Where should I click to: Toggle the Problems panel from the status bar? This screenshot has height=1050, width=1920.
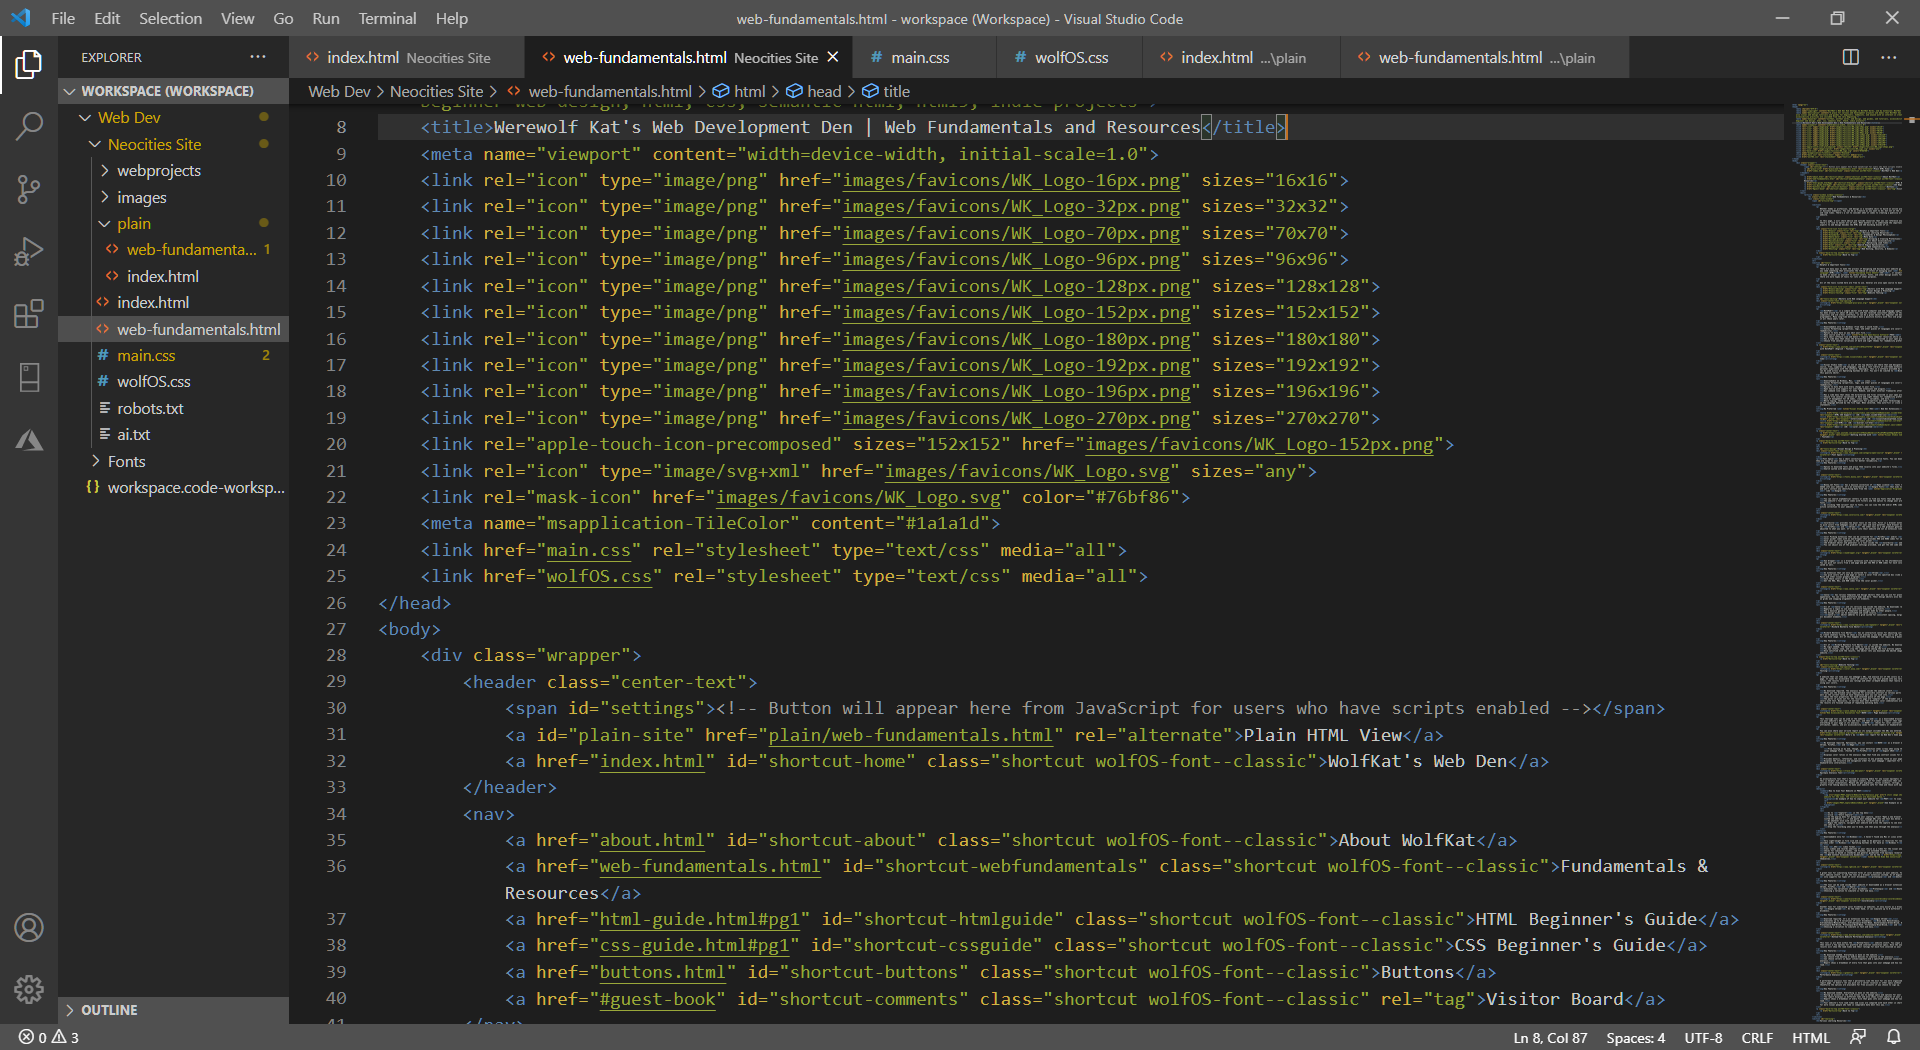[48, 1037]
